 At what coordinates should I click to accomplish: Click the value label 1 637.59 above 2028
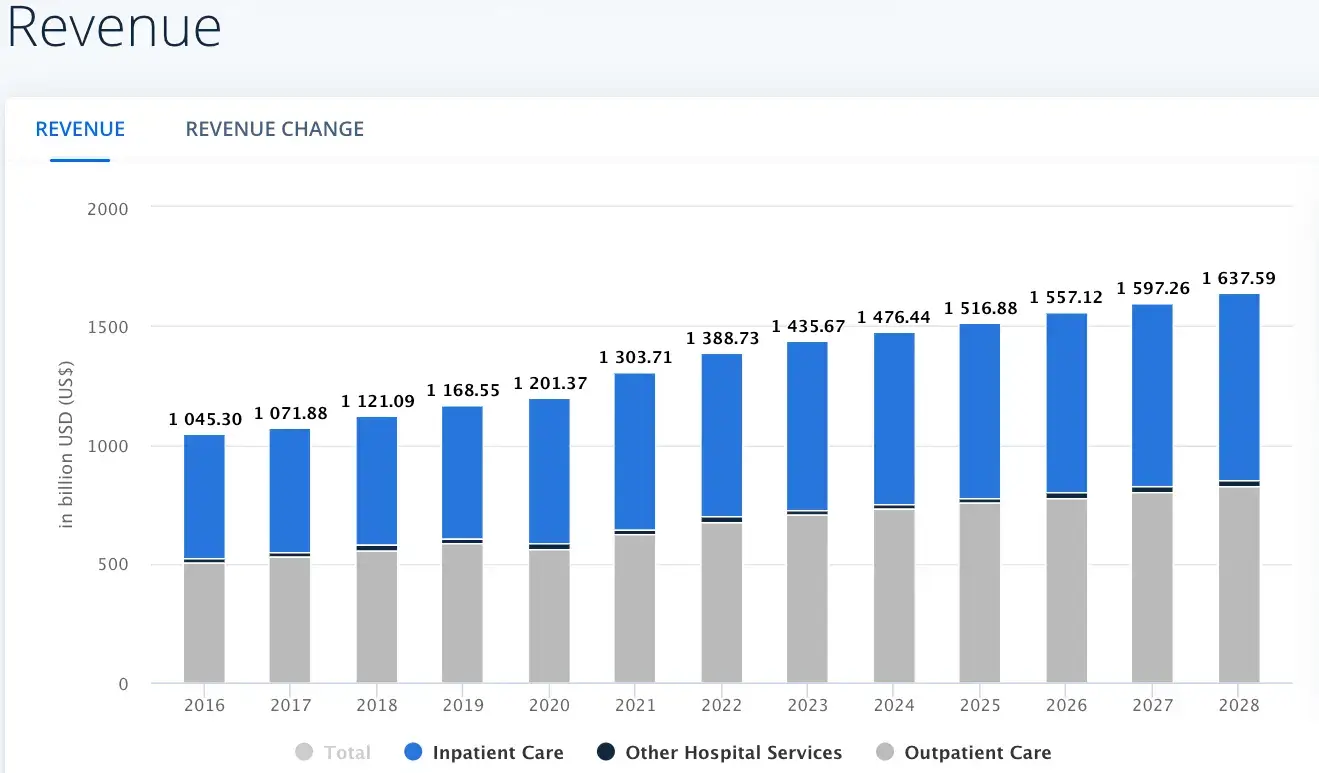(1238, 278)
